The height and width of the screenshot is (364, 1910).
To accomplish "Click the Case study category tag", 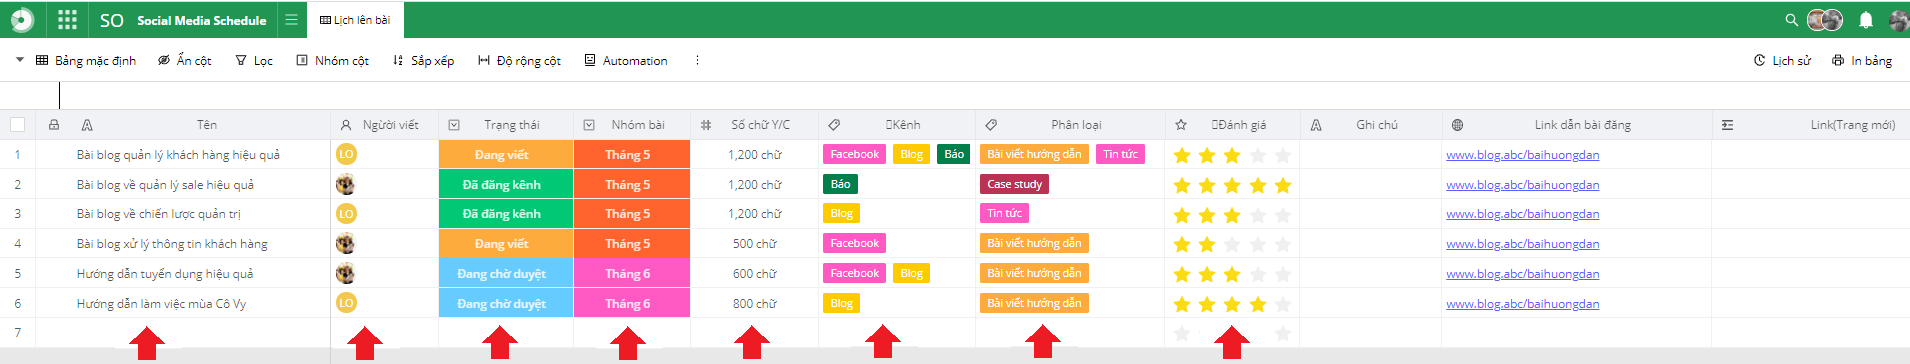I will pyautogui.click(x=1014, y=184).
